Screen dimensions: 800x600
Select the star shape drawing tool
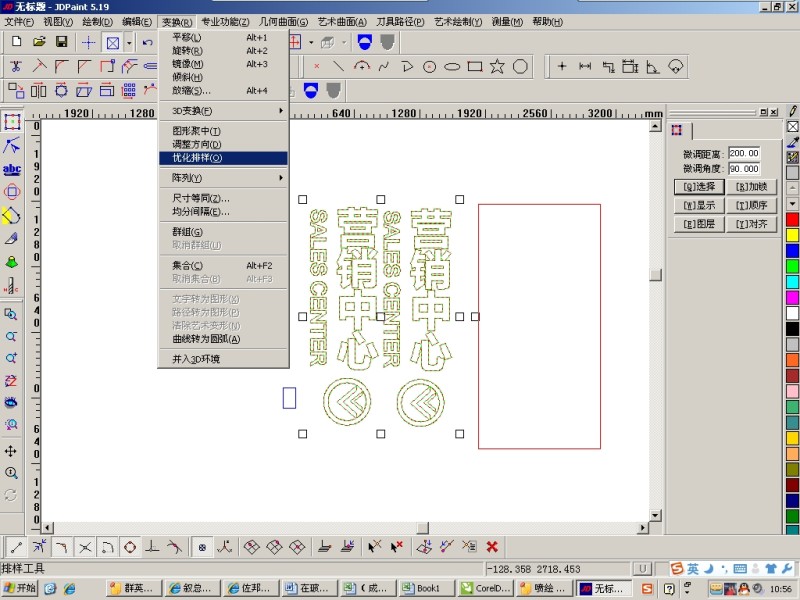[497, 67]
